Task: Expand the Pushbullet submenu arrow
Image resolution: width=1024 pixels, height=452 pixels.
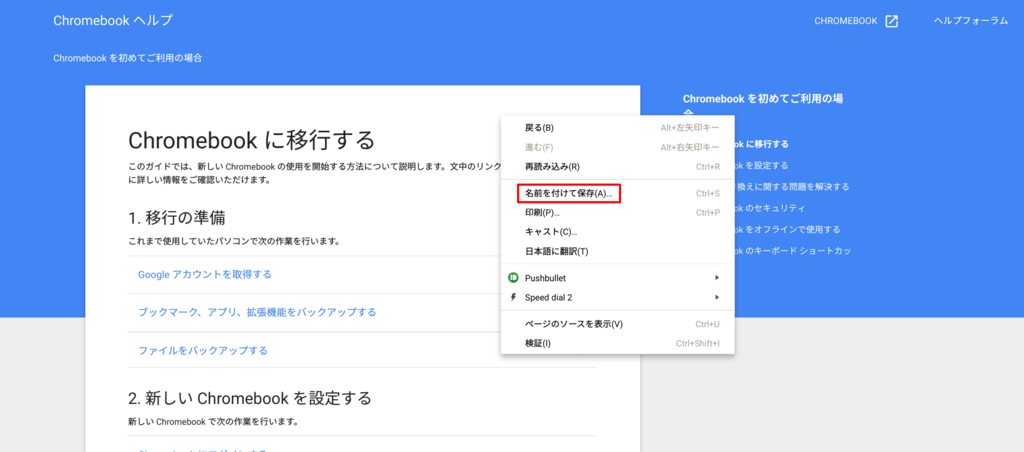Action: click(717, 278)
